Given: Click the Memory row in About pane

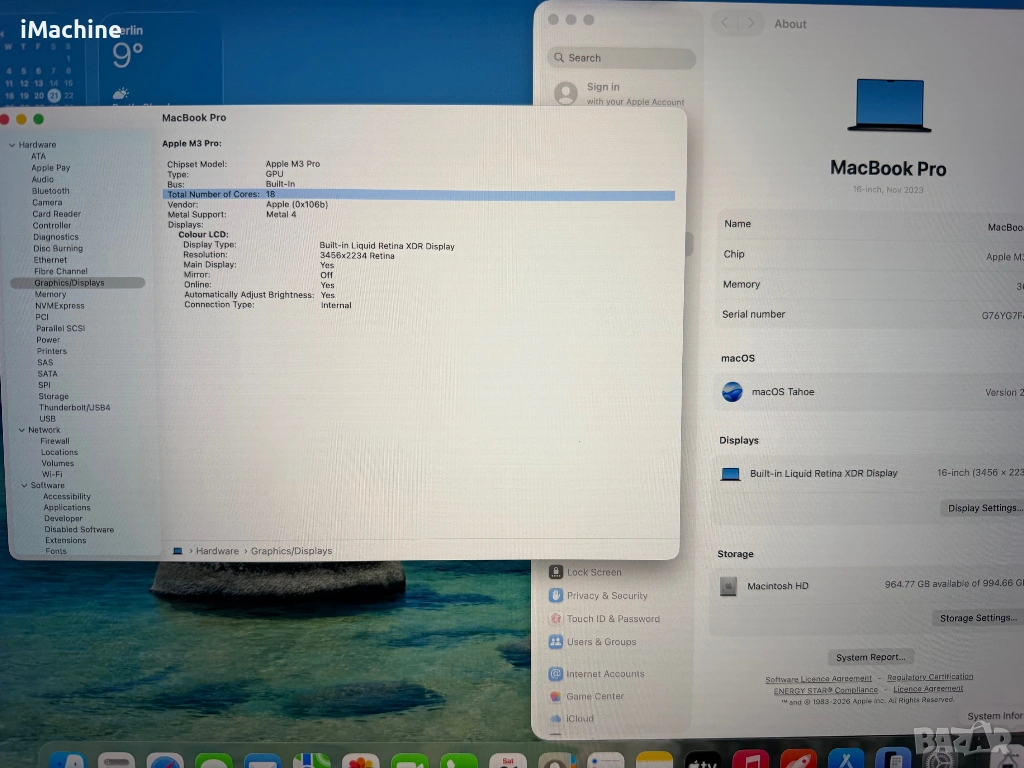Looking at the screenshot, I should pos(871,285).
